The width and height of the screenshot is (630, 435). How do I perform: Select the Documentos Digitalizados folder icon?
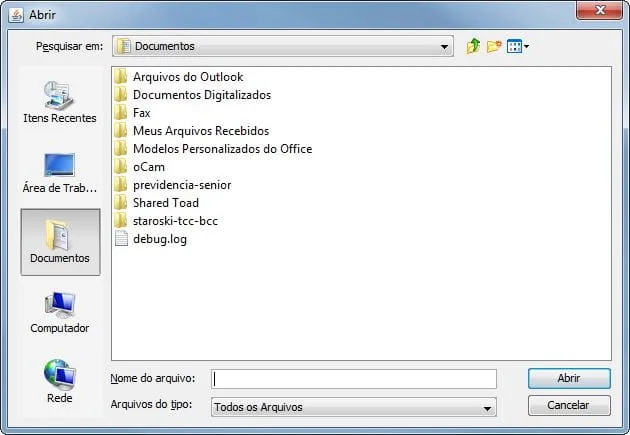click(121, 94)
